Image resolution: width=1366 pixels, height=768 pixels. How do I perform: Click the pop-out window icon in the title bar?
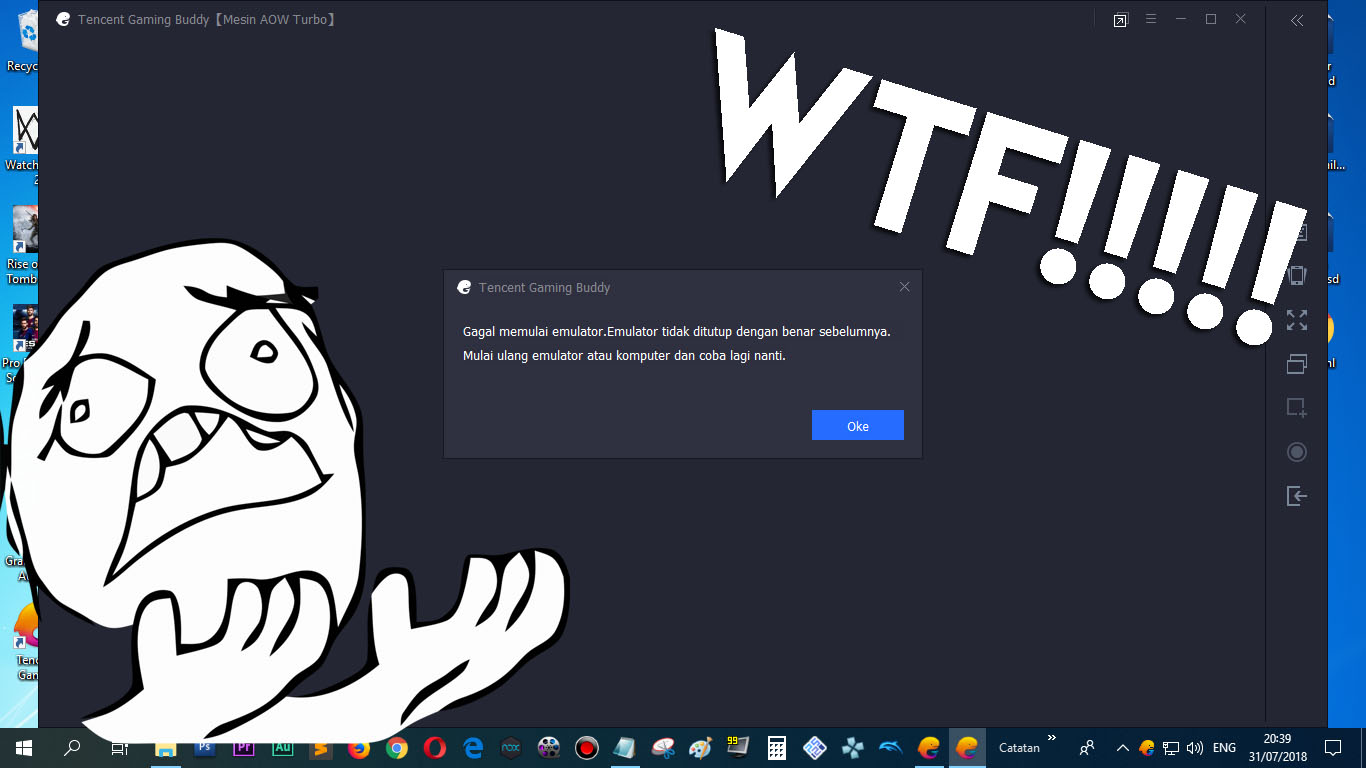tap(1121, 20)
